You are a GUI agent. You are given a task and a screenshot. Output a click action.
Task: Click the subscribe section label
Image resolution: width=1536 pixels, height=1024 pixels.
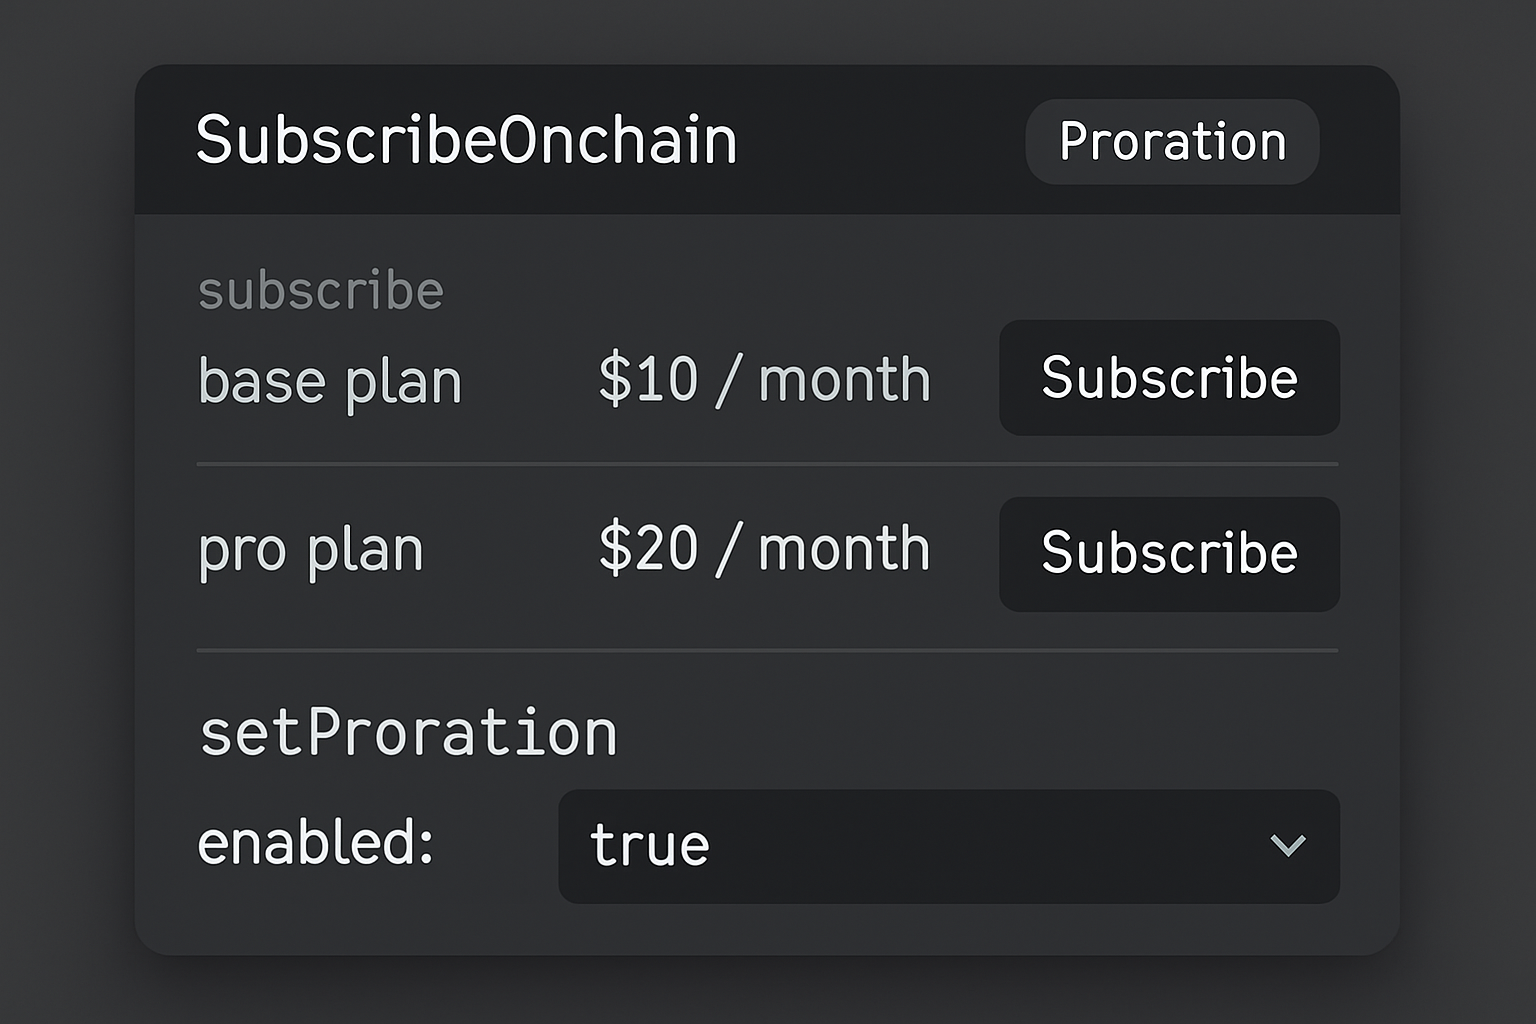[320, 289]
